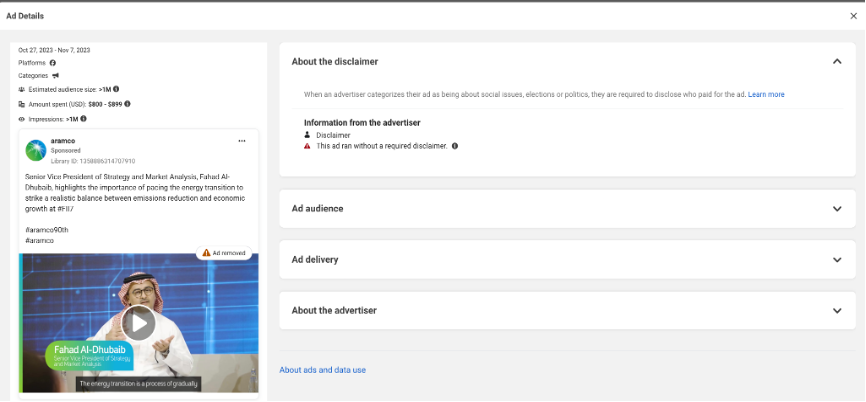The image size is (866, 402).
Task: Click the aramco logo avatar
Action: pyautogui.click(x=36, y=150)
